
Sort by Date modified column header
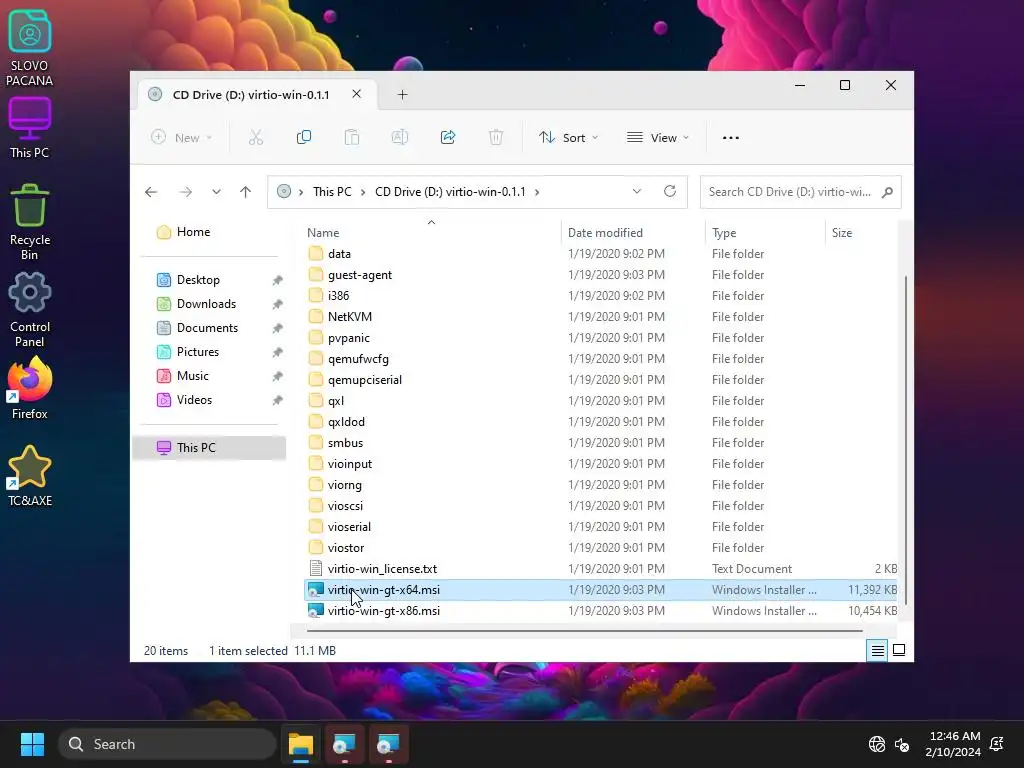tap(632, 232)
